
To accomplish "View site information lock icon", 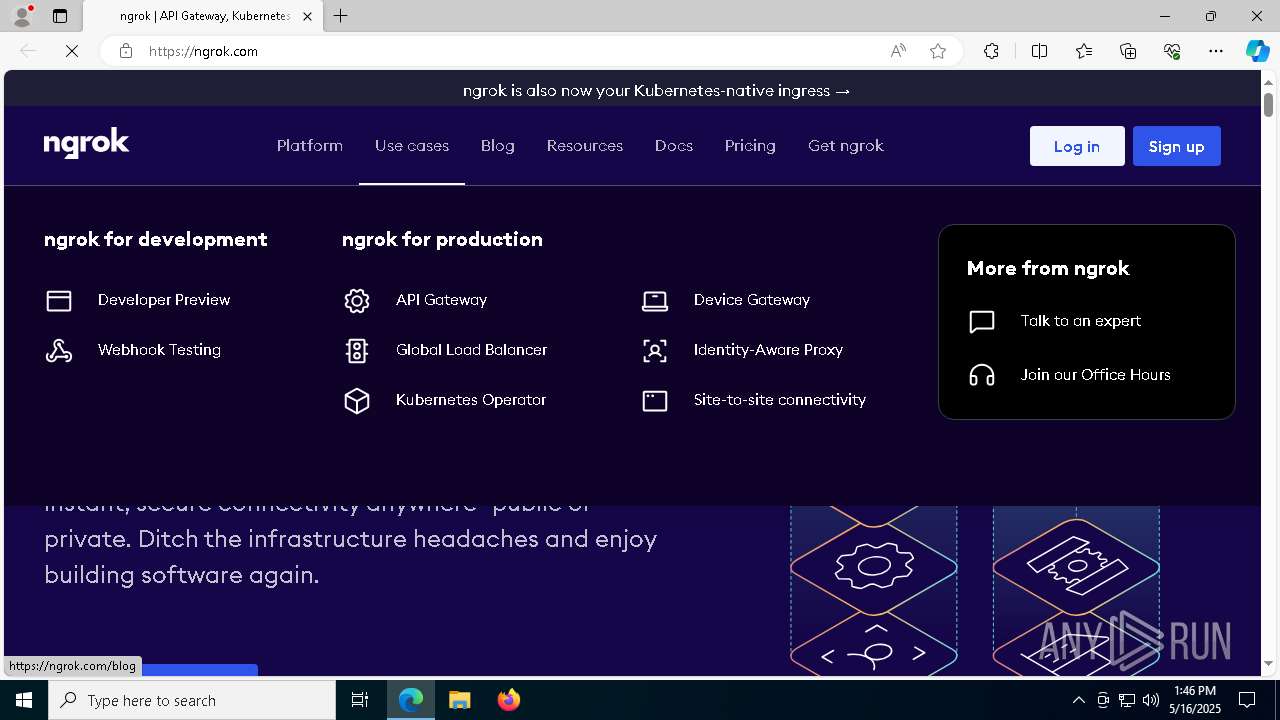I will point(126,51).
